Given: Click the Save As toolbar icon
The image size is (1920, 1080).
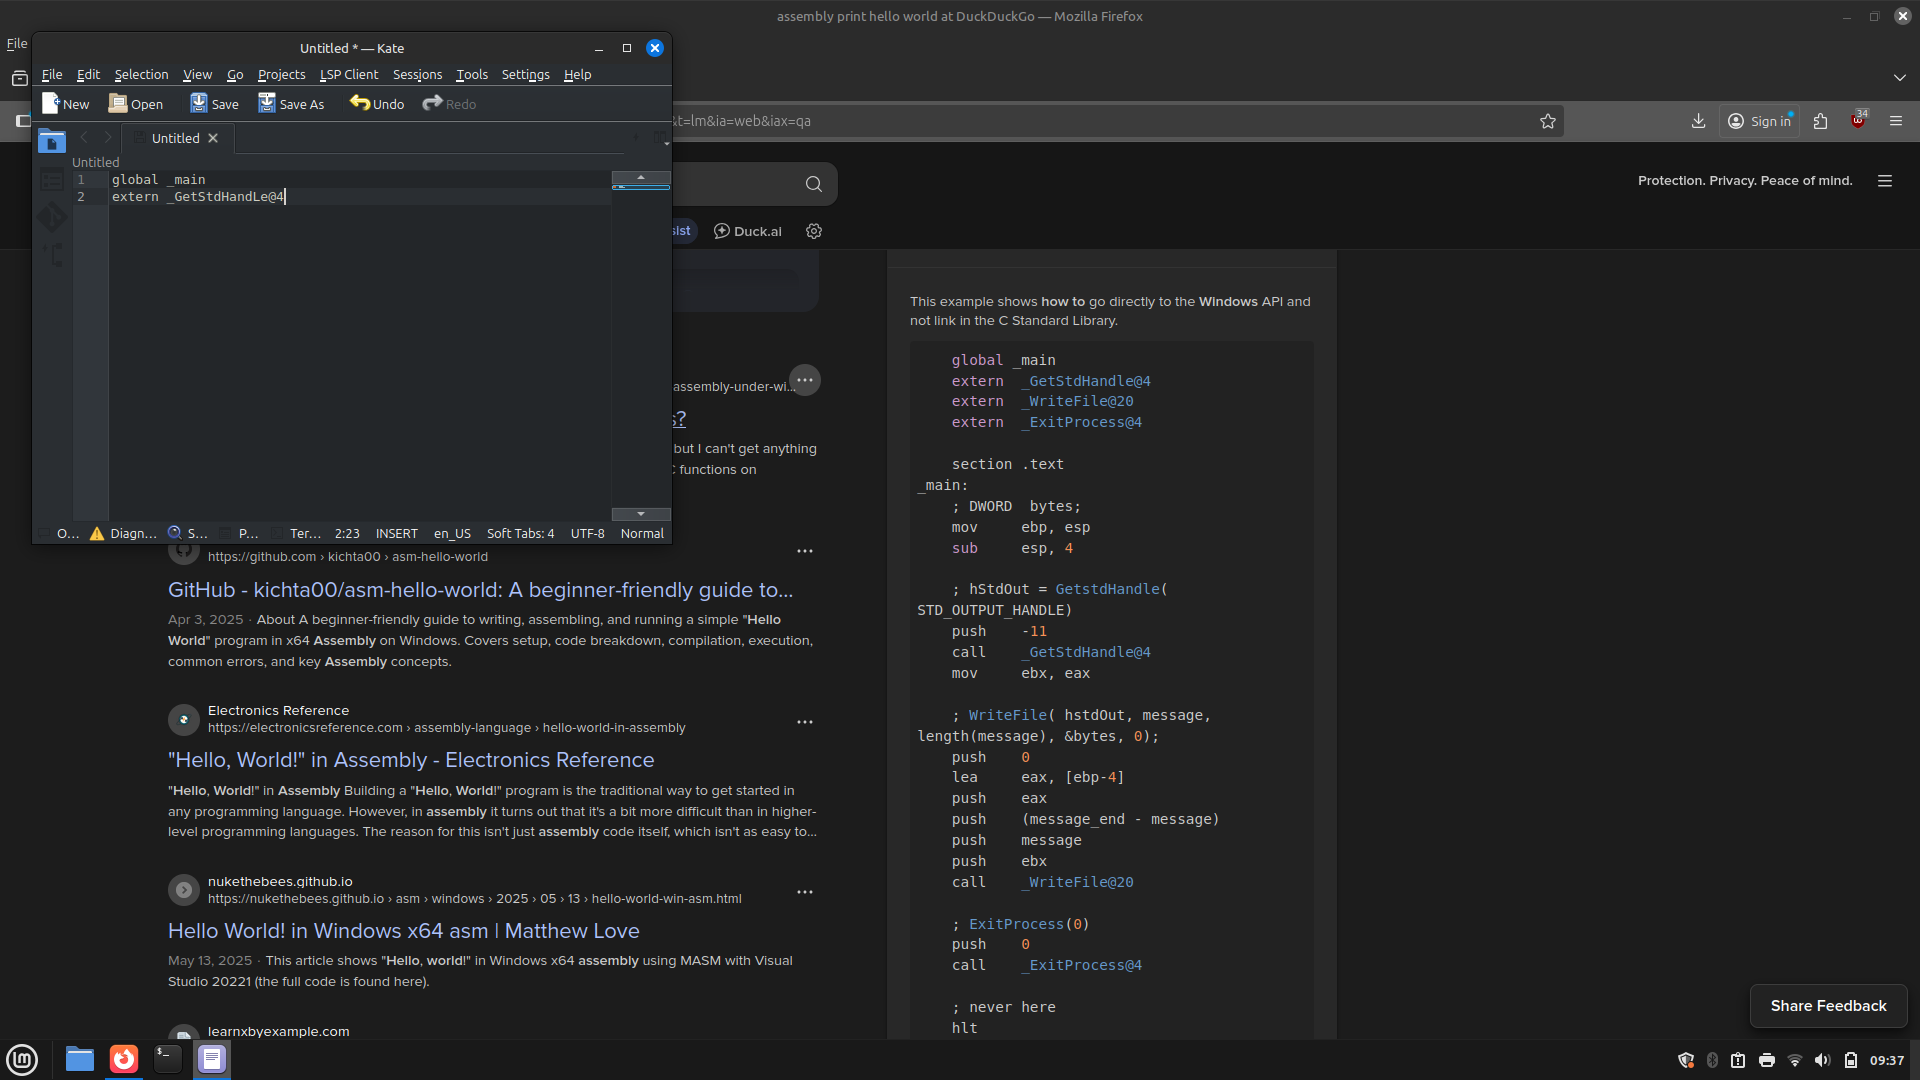Looking at the screenshot, I should coord(267,104).
